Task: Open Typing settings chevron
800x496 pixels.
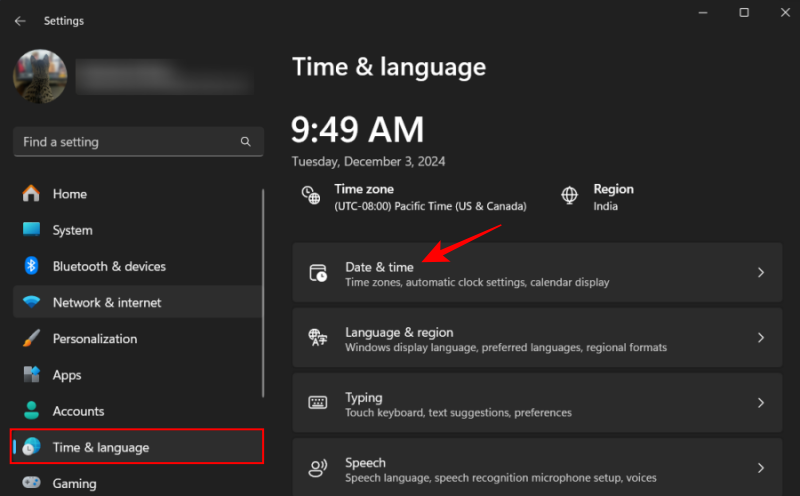Action: (760, 403)
